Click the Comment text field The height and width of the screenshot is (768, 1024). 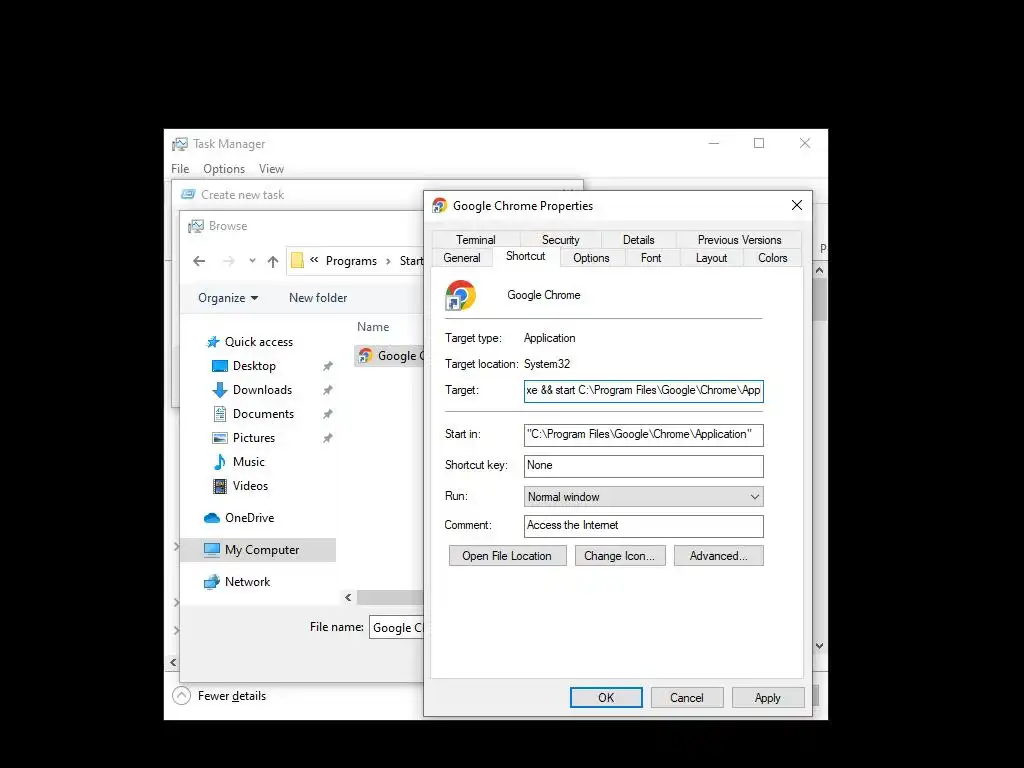[643, 526]
